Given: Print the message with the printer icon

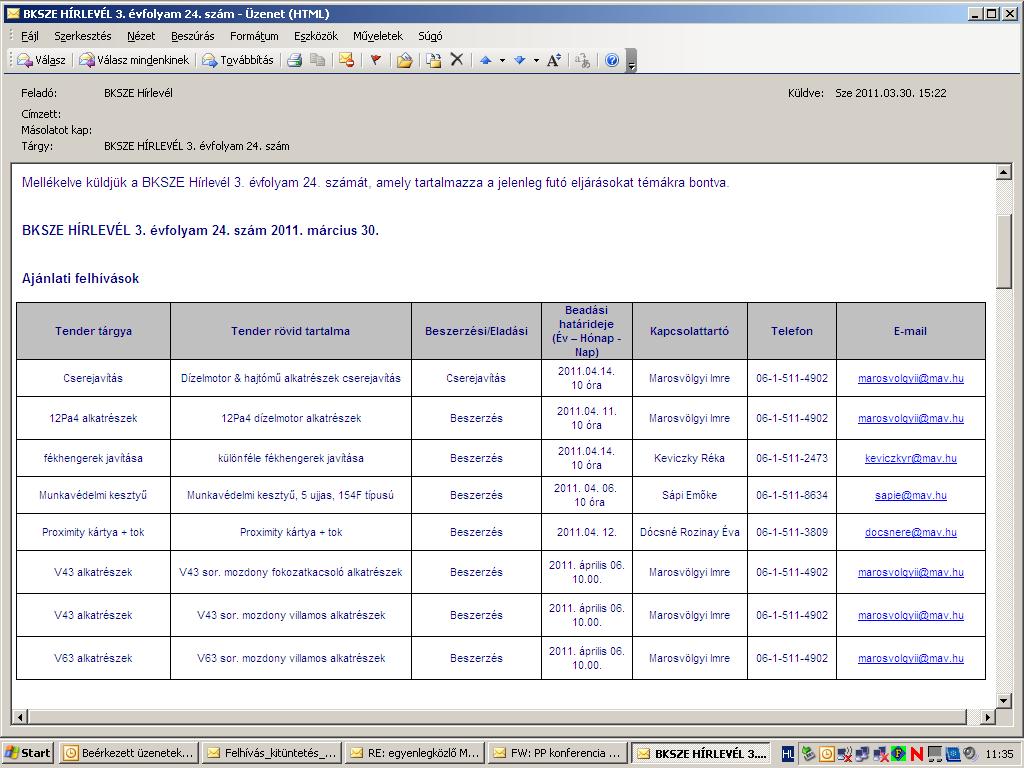Looking at the screenshot, I should pos(295,60).
